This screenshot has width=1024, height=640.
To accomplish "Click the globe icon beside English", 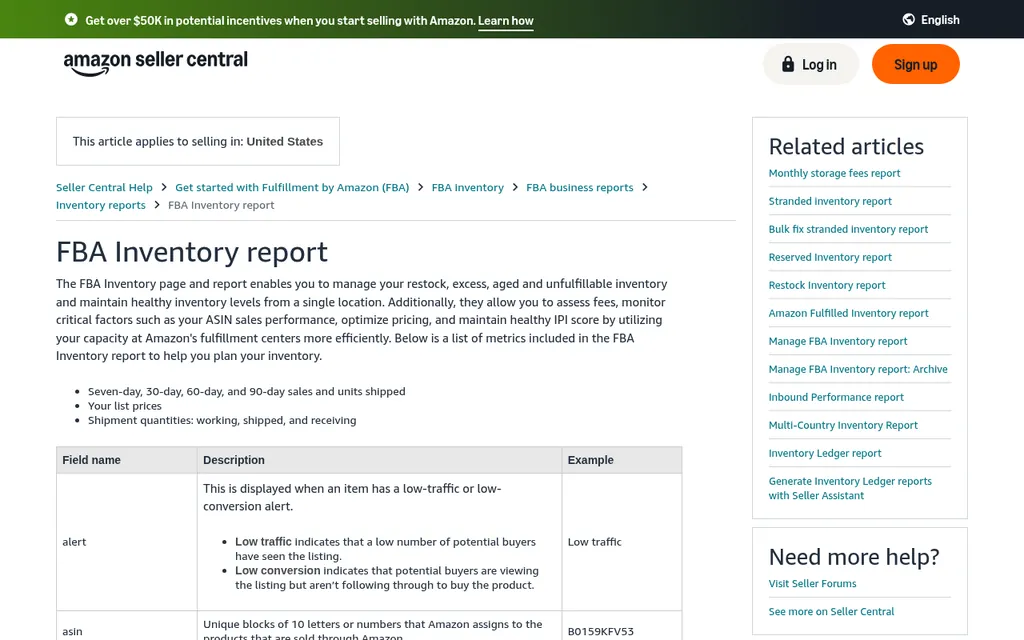I will coord(908,20).
